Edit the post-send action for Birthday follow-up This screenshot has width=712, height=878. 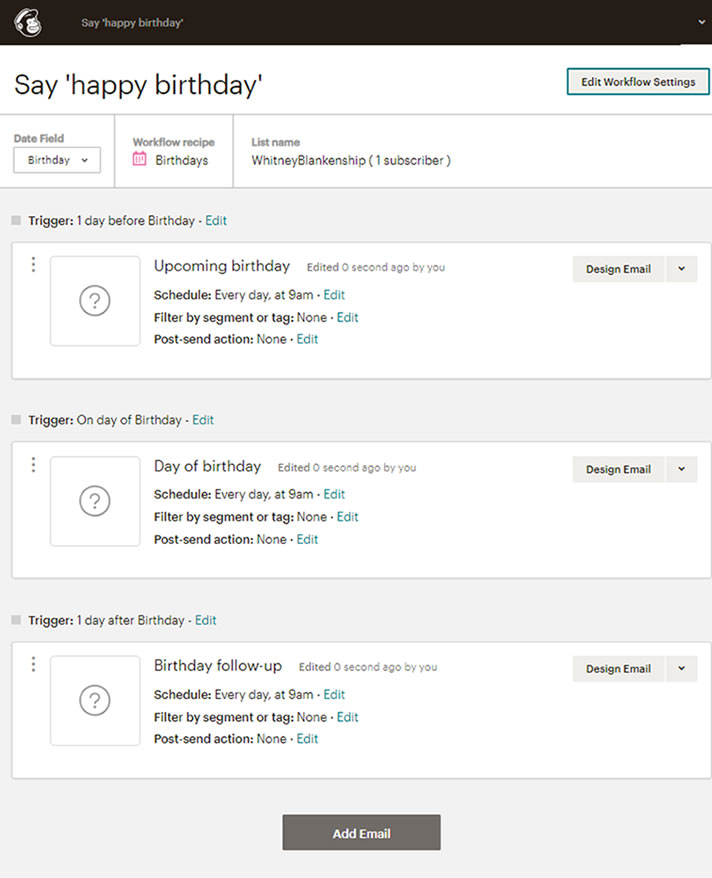point(307,739)
